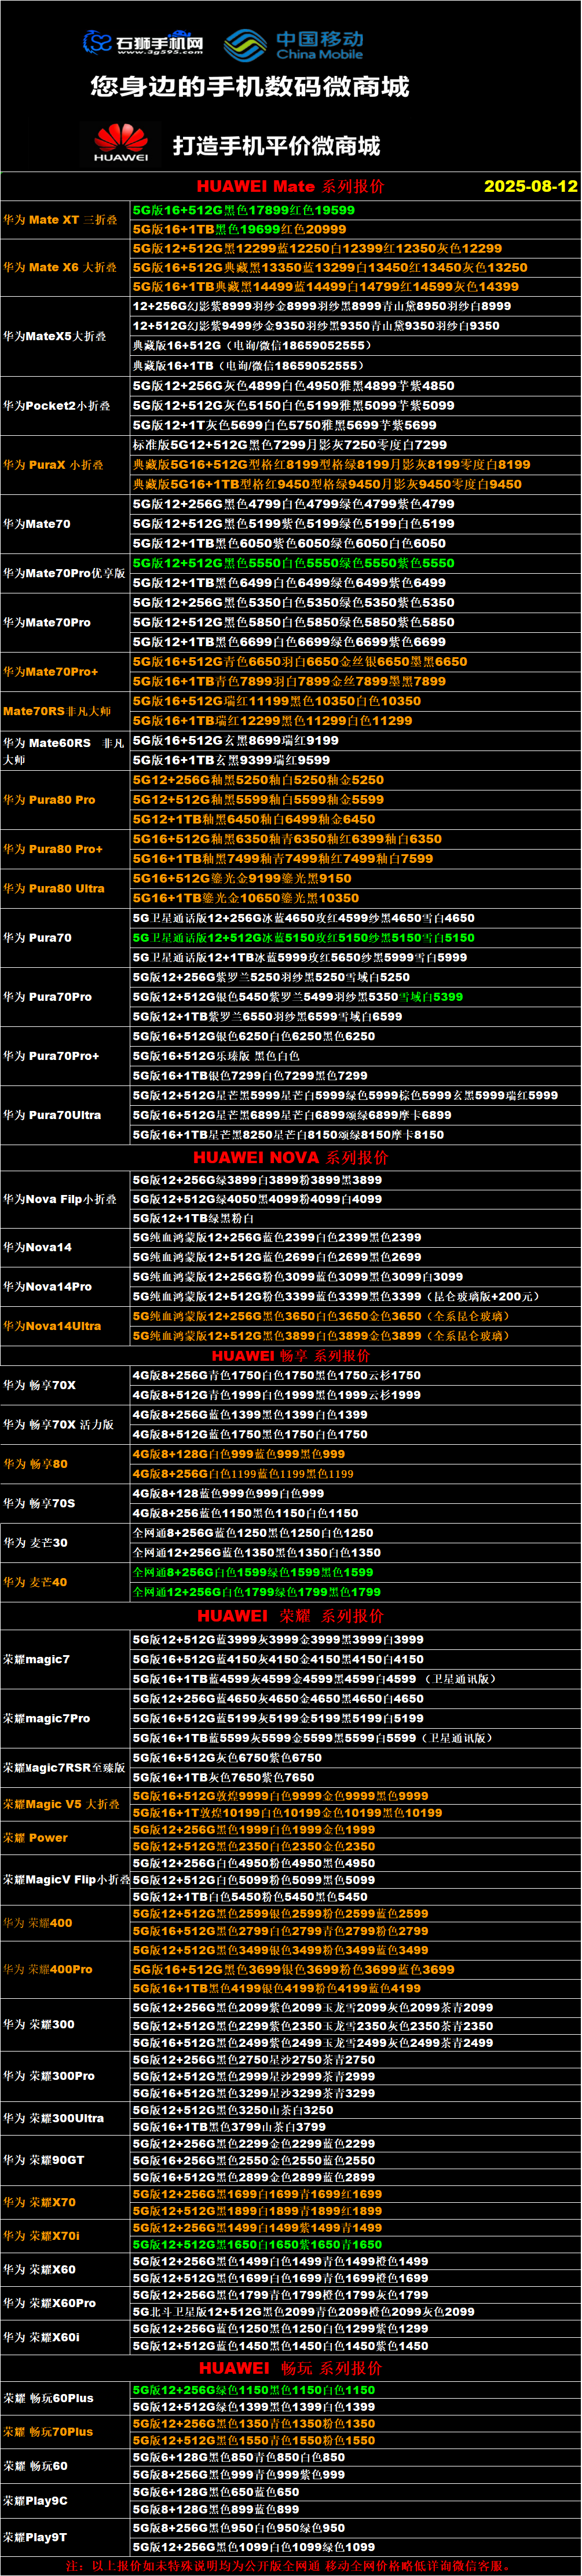Click the 华为Nova14 model cell
The height and width of the screenshot is (2576, 582).
(65, 1247)
